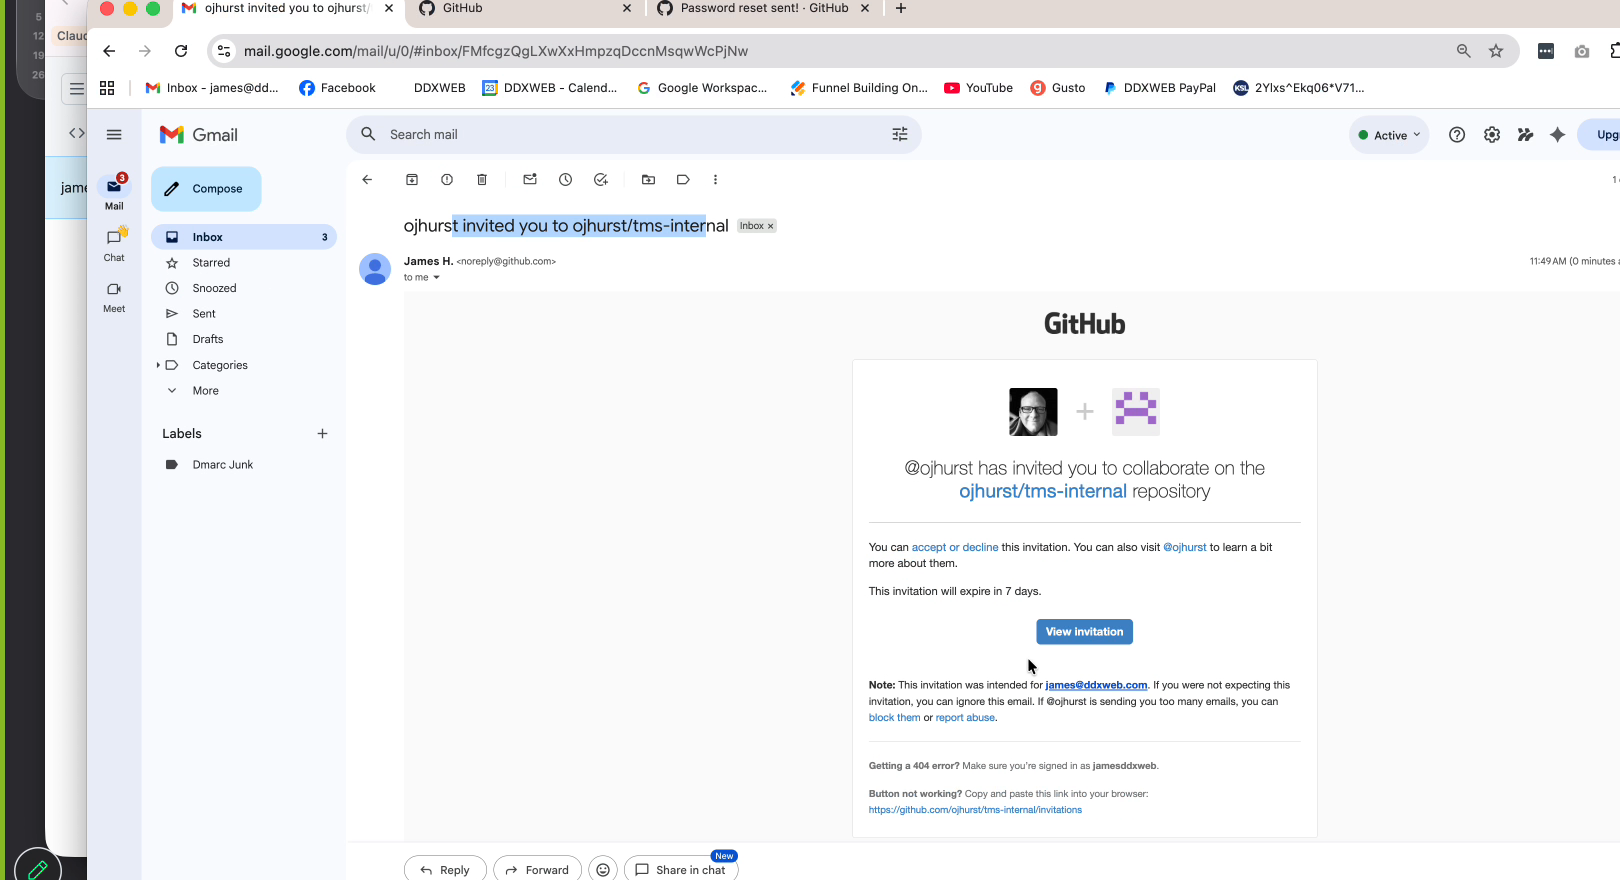Delete this email with trash icon

click(482, 180)
